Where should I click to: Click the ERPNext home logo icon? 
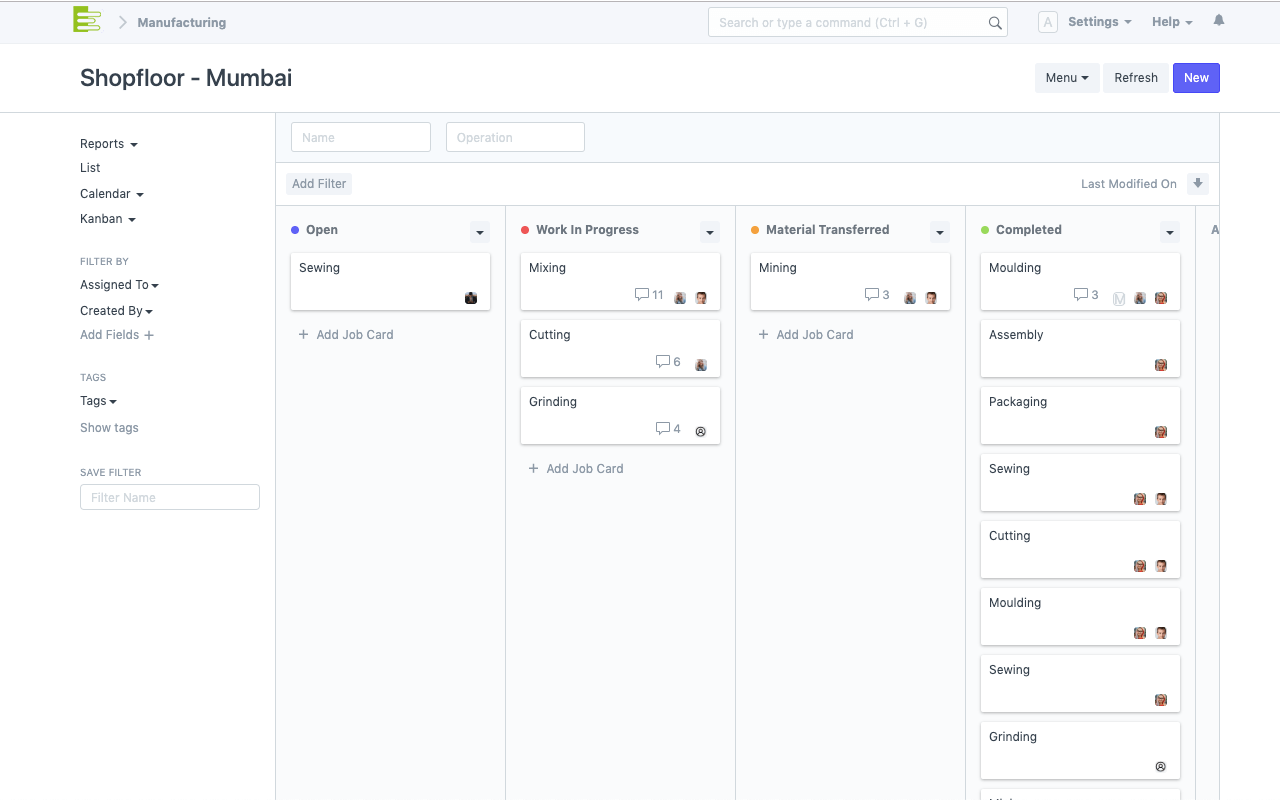coord(87,20)
